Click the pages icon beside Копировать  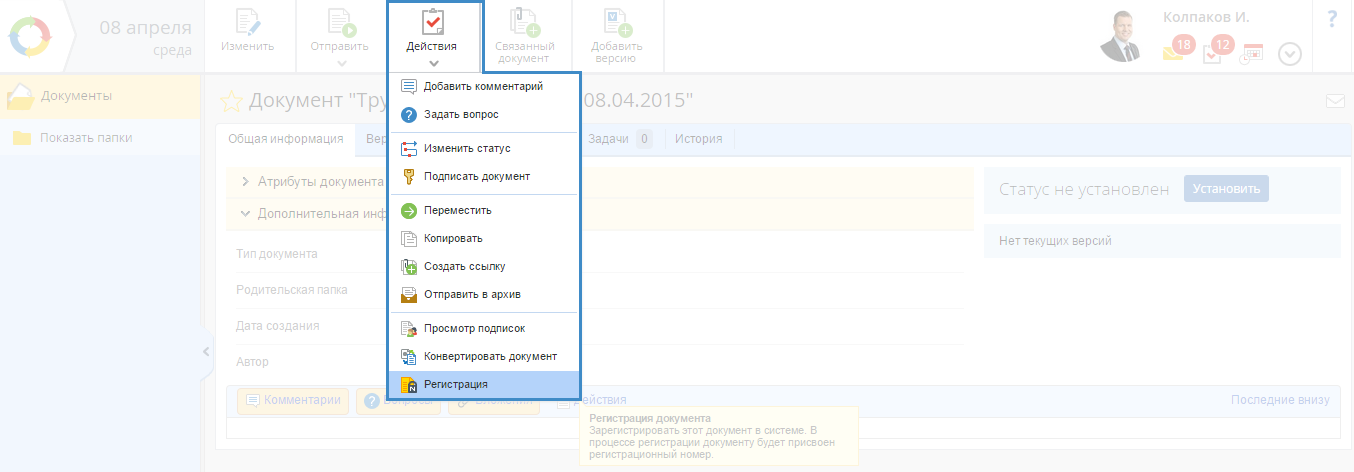(408, 239)
